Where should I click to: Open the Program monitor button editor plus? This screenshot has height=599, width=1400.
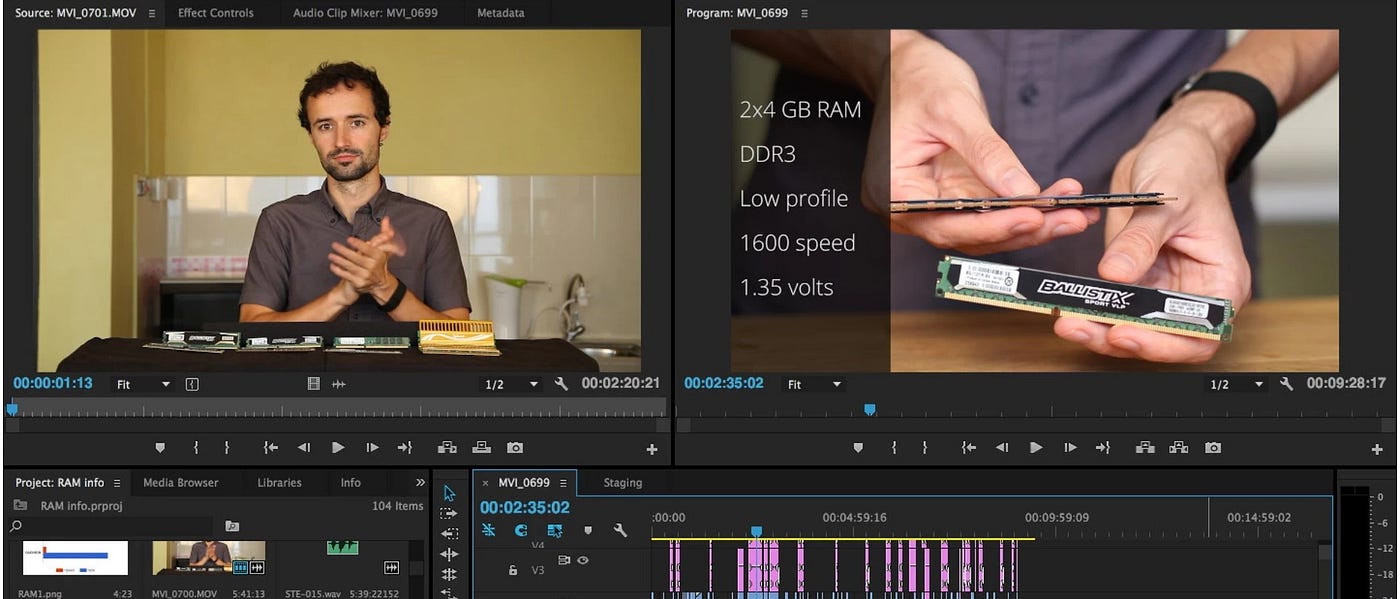1376,450
